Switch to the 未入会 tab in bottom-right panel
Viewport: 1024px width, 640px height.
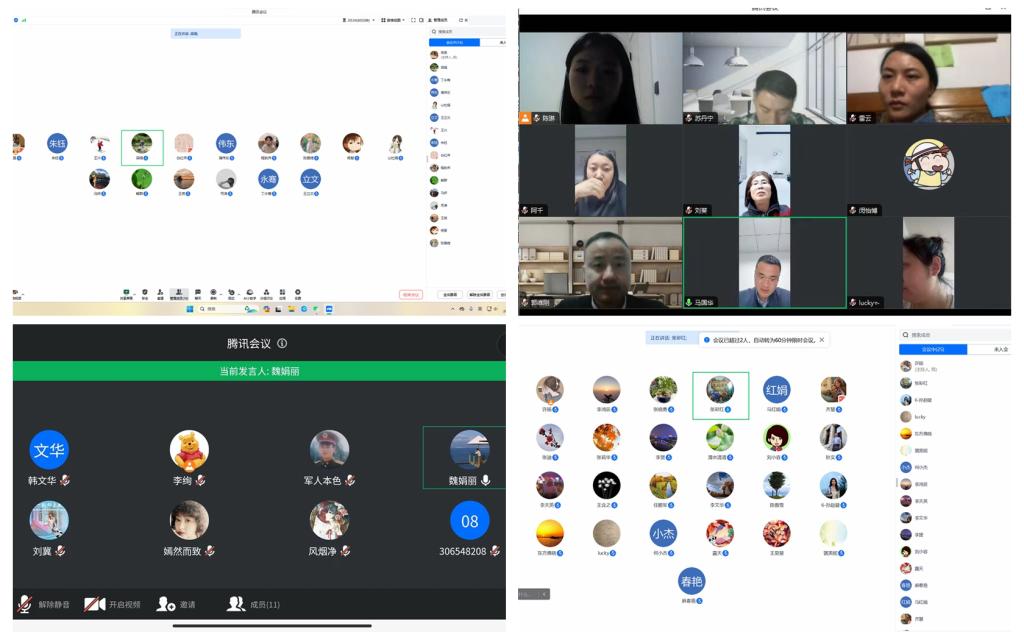(1000, 349)
